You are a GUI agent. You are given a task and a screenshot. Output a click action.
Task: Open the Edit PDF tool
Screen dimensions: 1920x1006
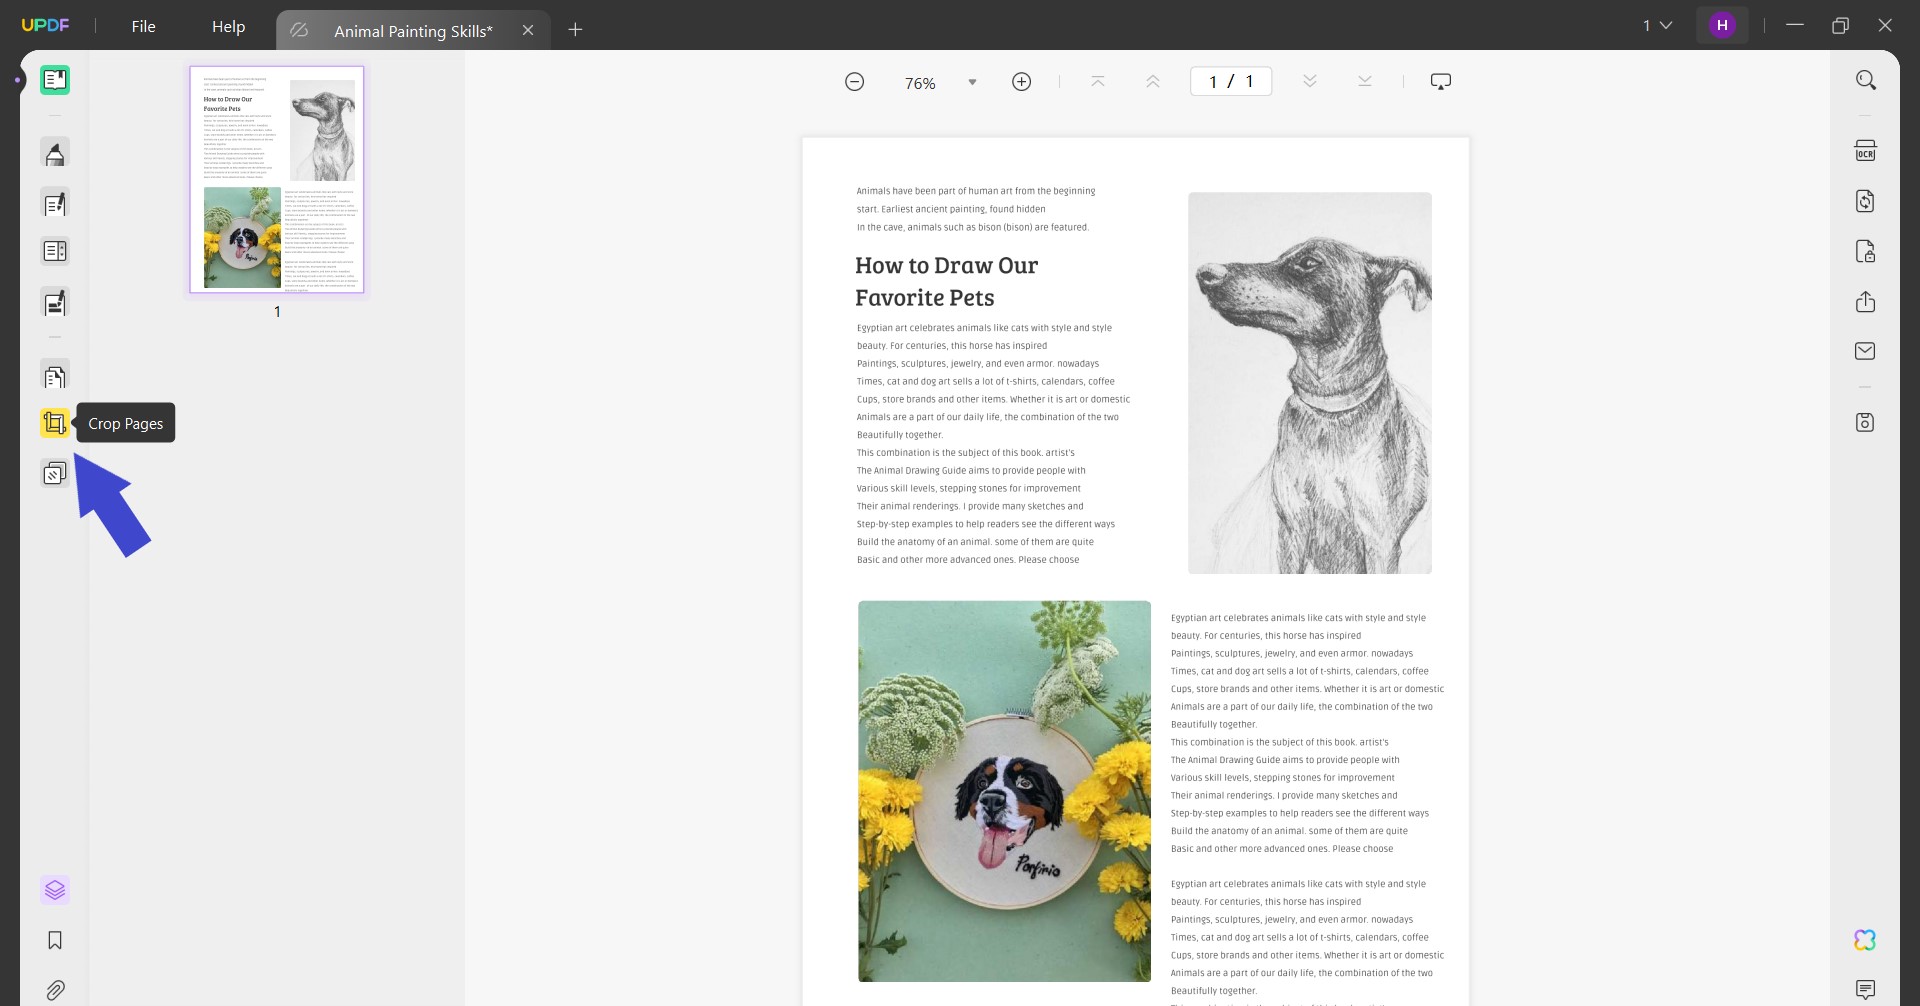point(55,203)
